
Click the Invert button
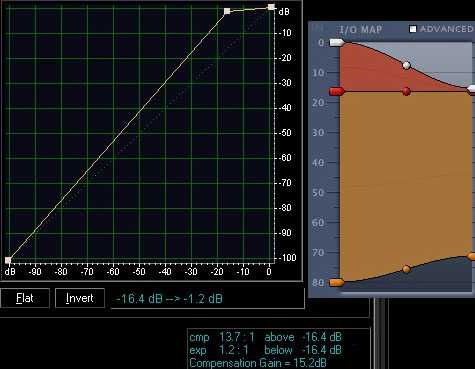click(x=80, y=298)
